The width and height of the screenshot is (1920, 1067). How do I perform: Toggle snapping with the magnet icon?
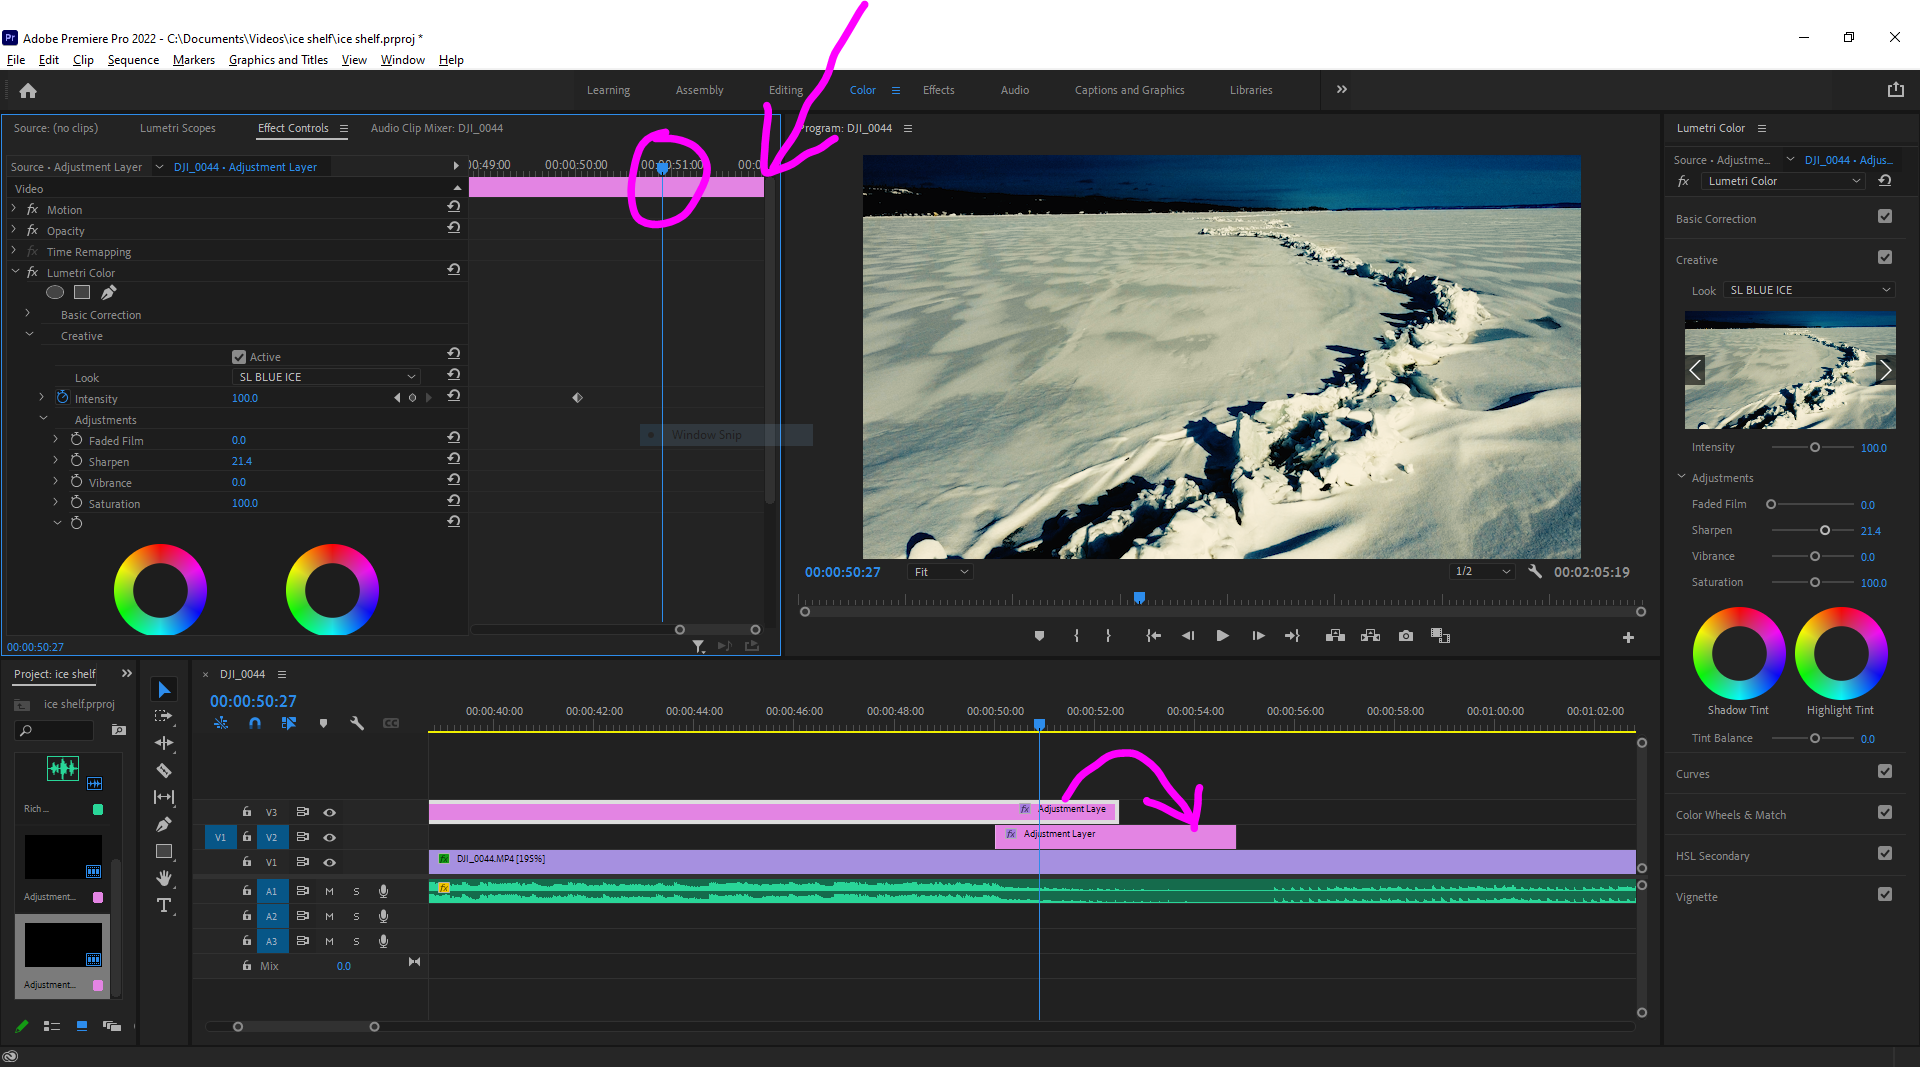[x=255, y=723]
